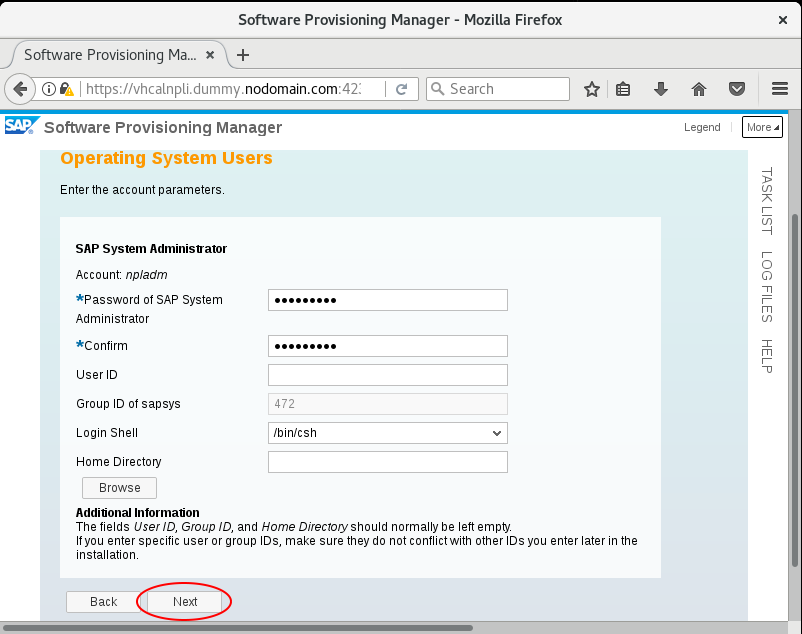
Task: Click the horizontal page scrollbar
Action: click(x=238, y=627)
